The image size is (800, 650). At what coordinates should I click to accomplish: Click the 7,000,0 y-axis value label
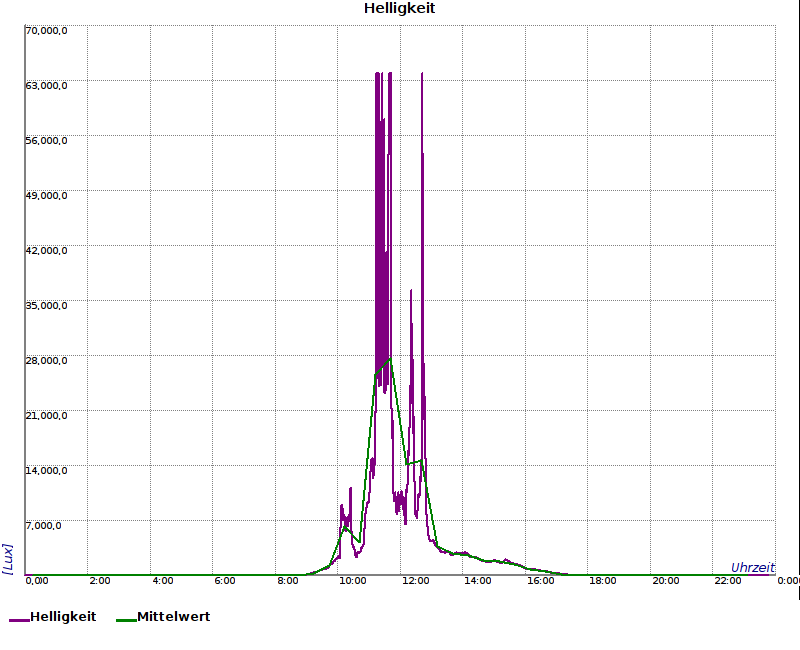pyautogui.click(x=44, y=526)
